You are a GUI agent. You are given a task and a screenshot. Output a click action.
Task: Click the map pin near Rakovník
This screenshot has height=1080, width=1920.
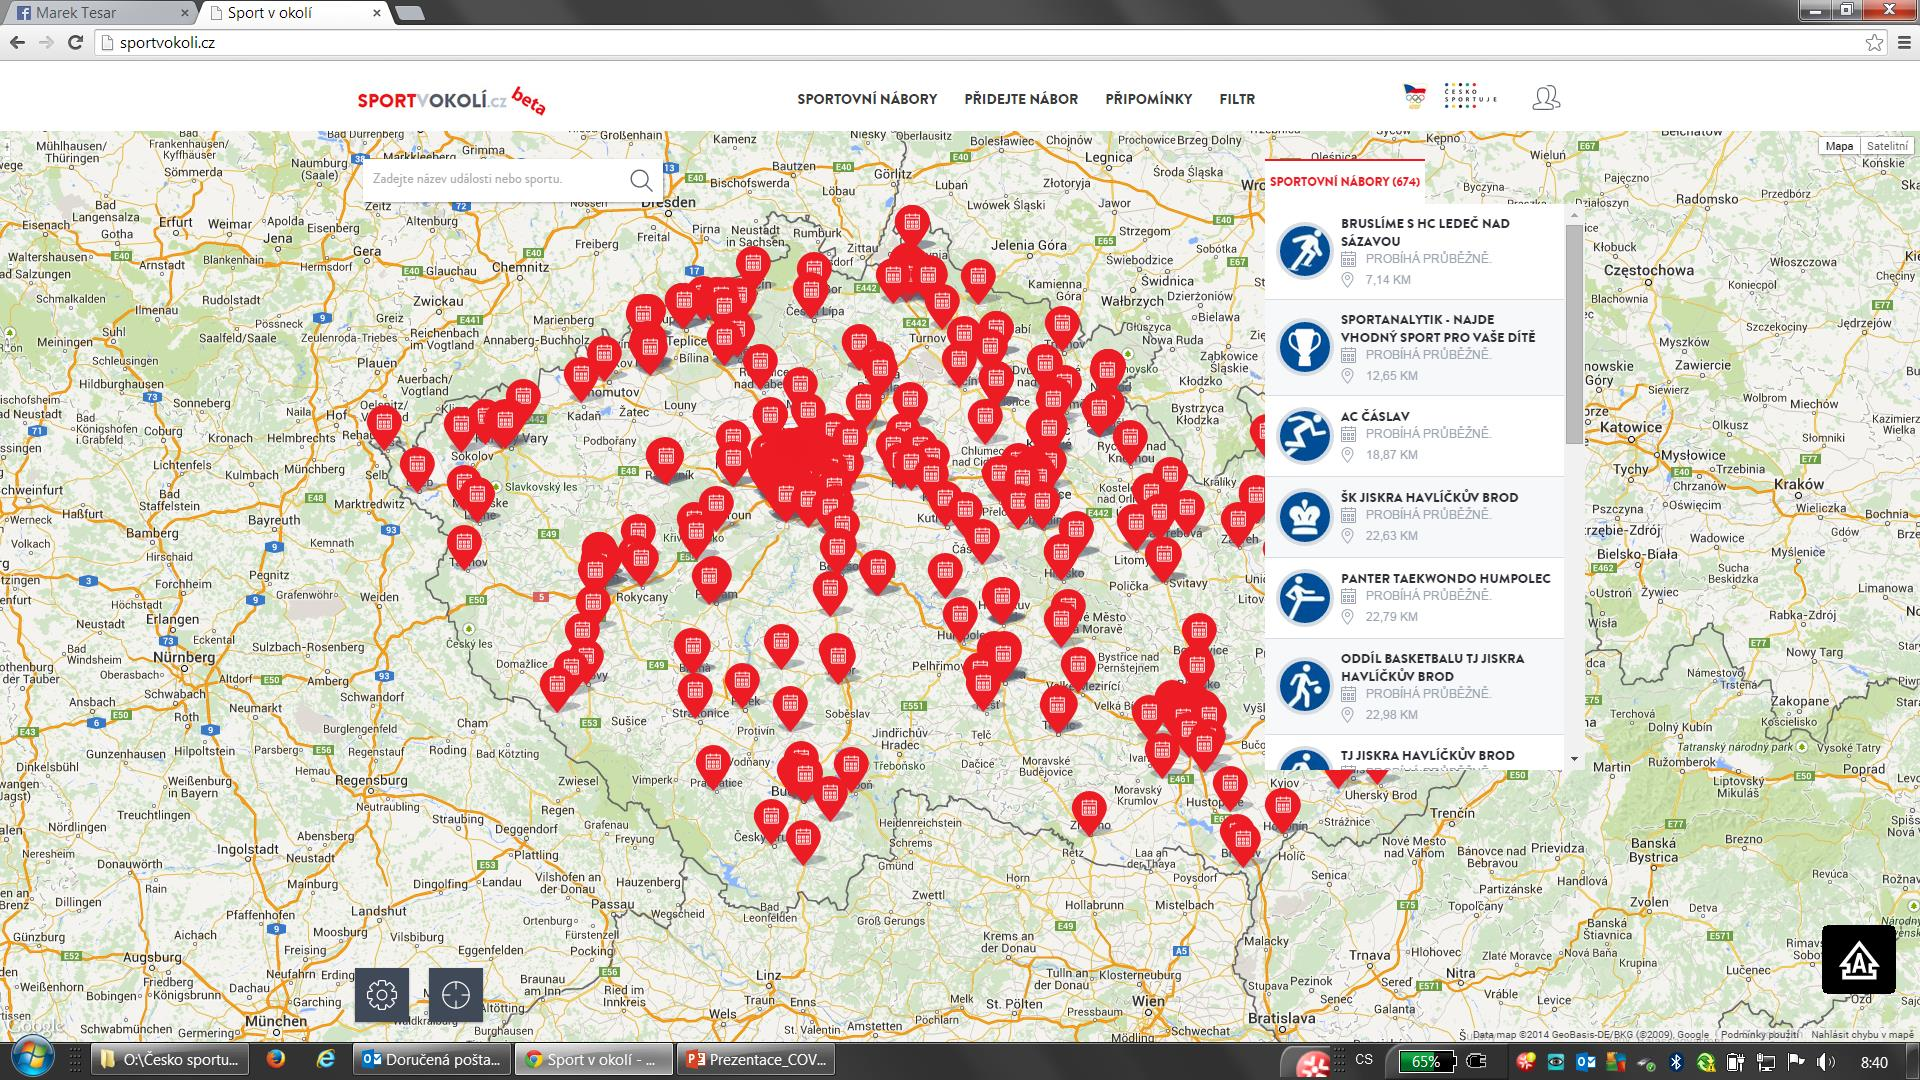[665, 459]
